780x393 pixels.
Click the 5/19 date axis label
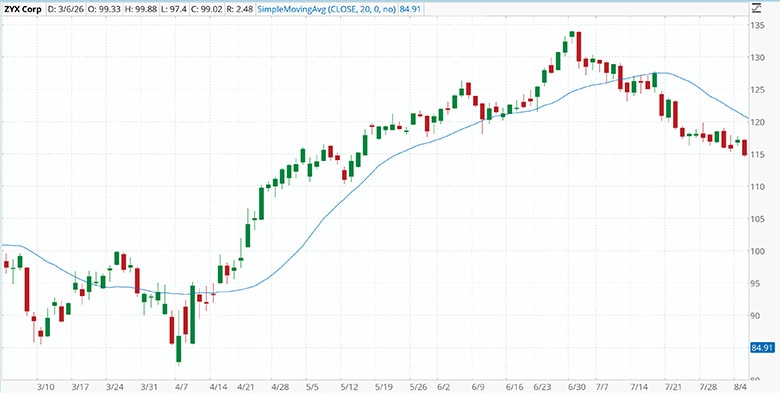(x=383, y=387)
